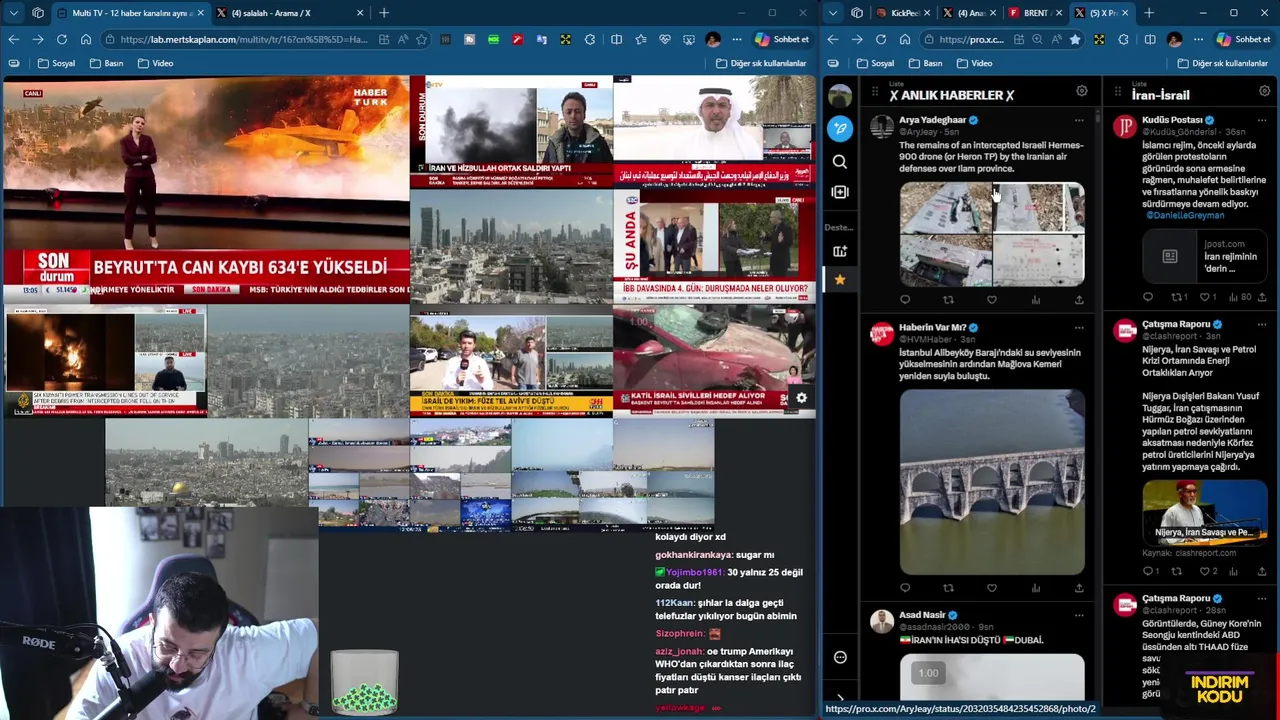Screen dimensions: 1280x720
Task: Open the jpost.com article link card
Action: pyautogui.click(x=1205, y=256)
